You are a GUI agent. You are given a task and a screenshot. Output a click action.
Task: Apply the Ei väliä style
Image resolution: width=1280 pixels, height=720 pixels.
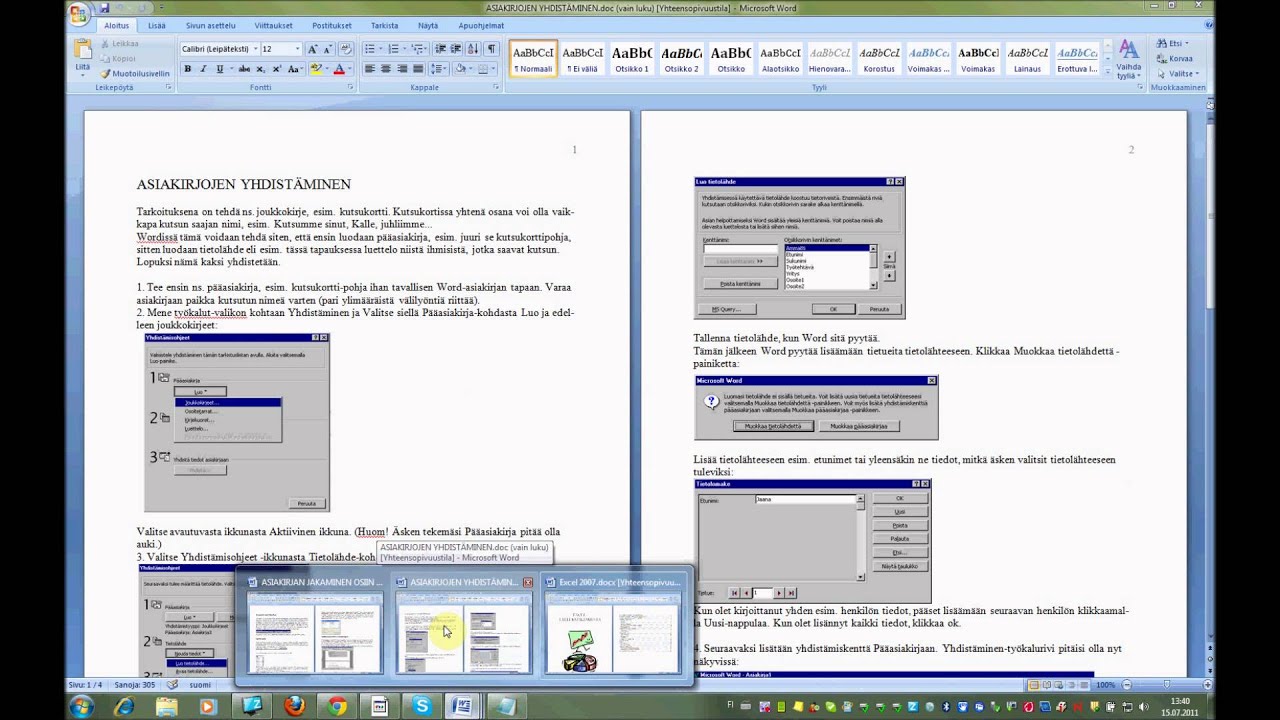pyautogui.click(x=582, y=59)
